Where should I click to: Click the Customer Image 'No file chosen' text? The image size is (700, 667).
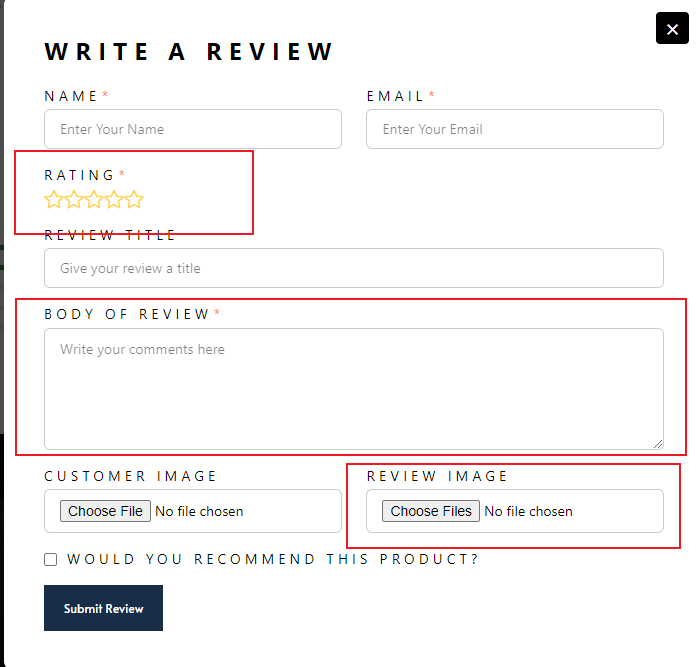coord(199,511)
